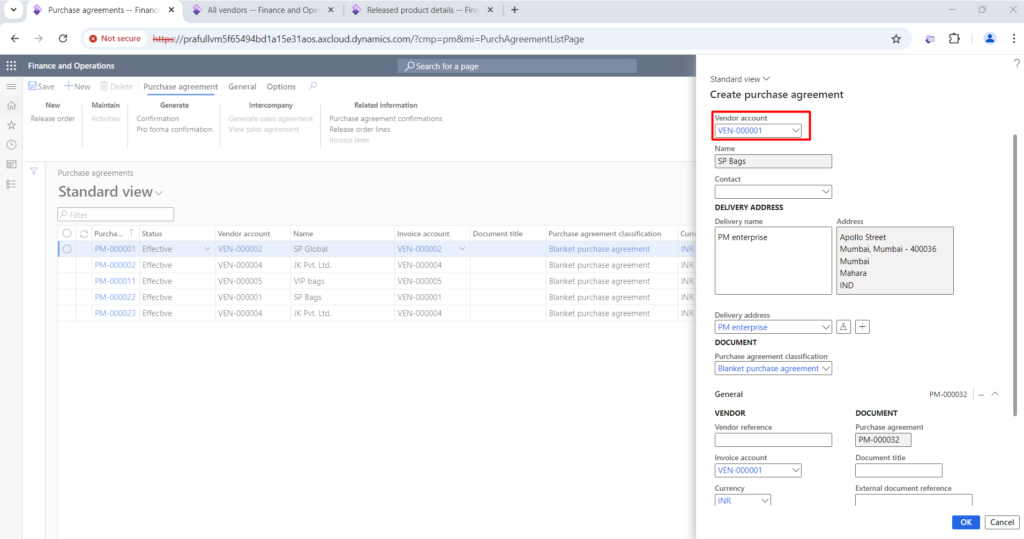
Task: Click Confirmation under Generate
Action: tap(157, 118)
